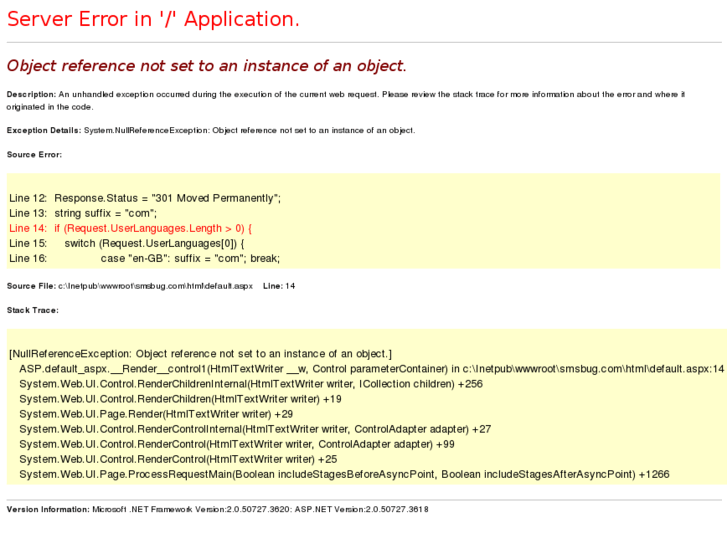Viewport: 727px width, 545px height.
Task: Click the RenderChildren +19 trace line
Action: pos(180,399)
